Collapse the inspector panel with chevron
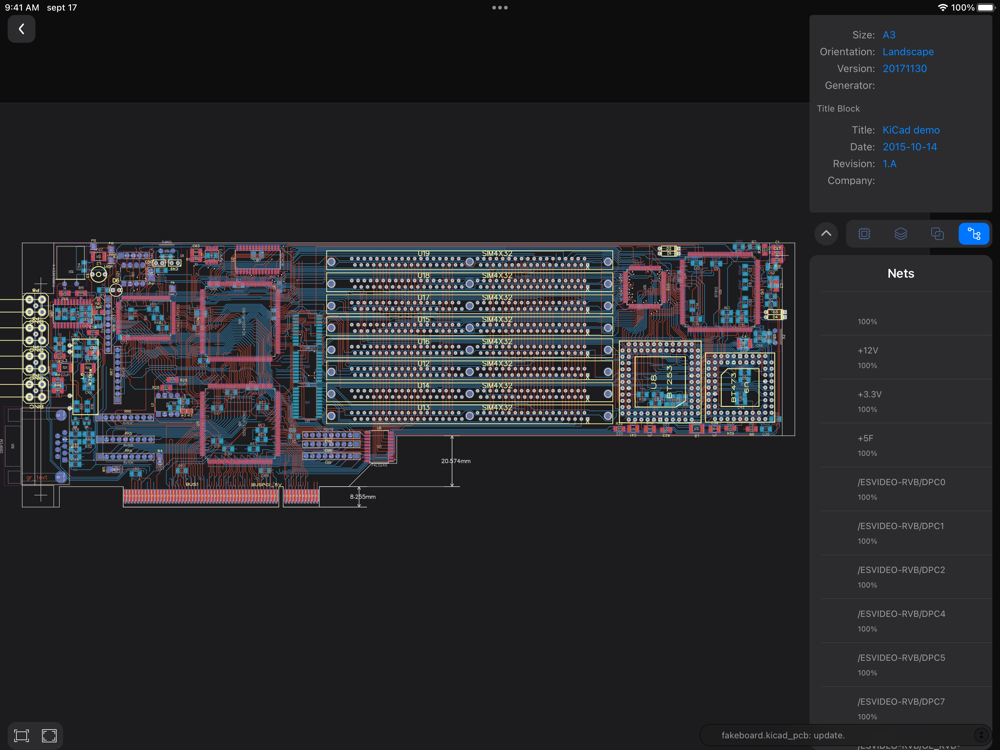Image resolution: width=1000 pixels, height=750 pixels. click(826, 234)
